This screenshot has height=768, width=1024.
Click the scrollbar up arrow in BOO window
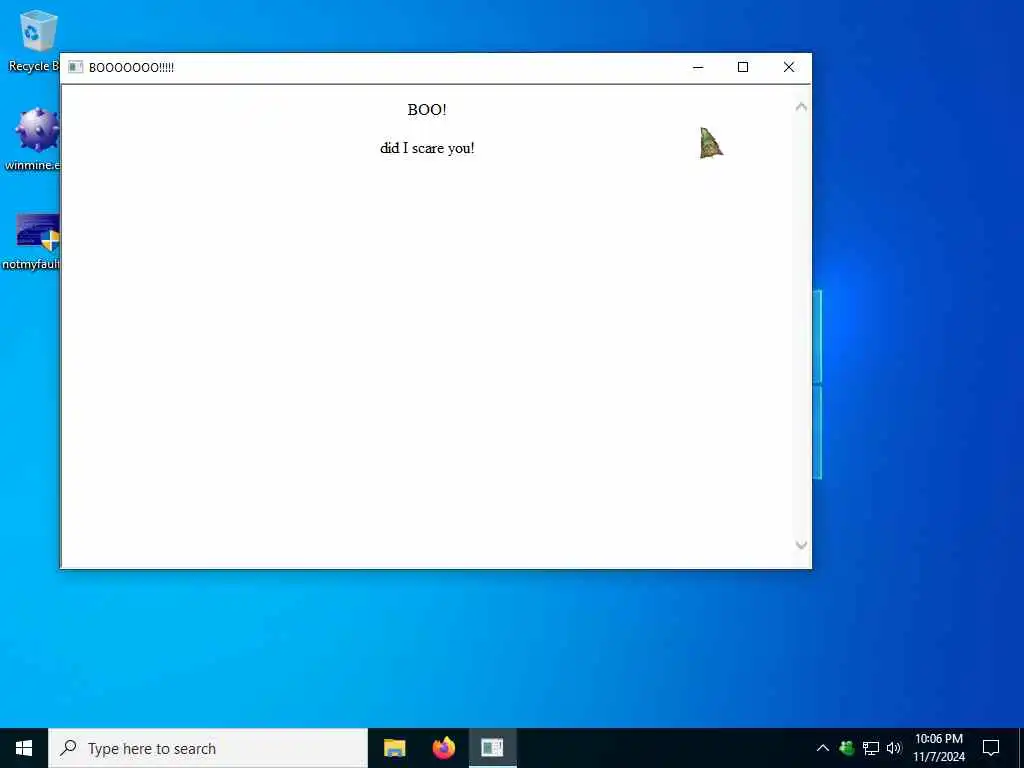point(801,106)
